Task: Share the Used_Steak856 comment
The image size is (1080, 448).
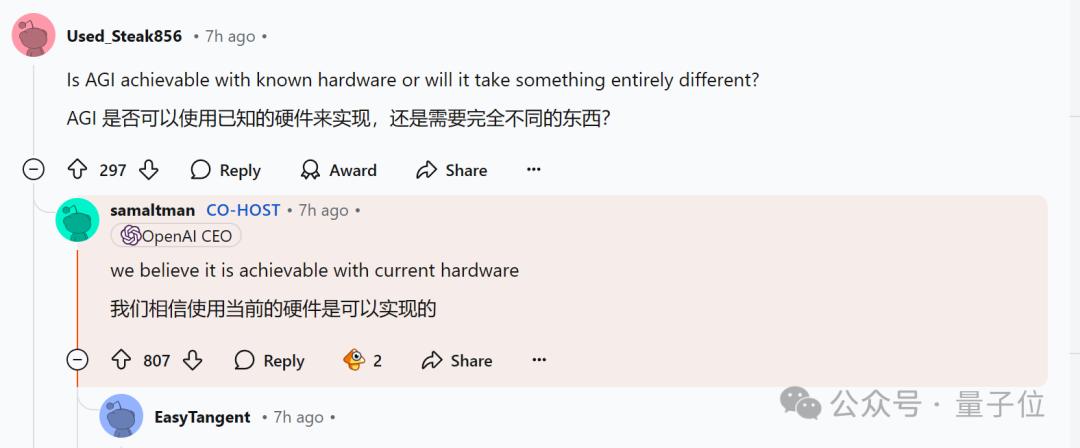Action: (452, 170)
